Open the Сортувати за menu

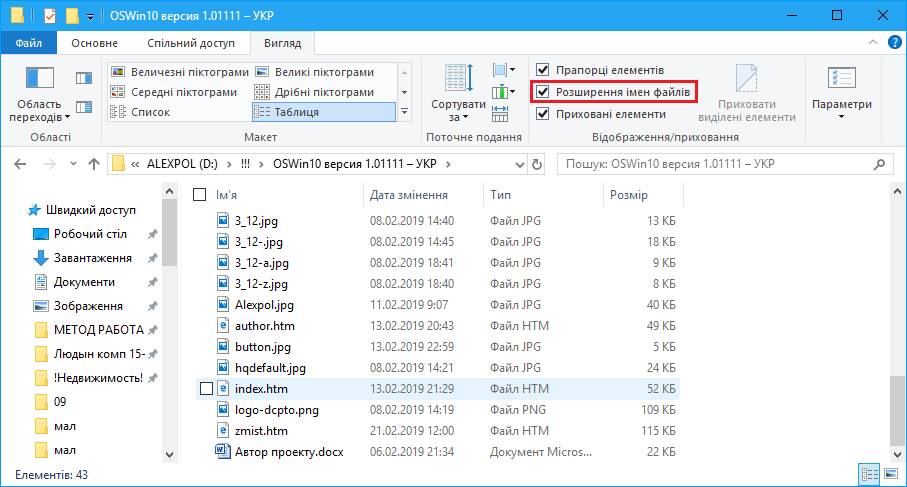(458, 94)
